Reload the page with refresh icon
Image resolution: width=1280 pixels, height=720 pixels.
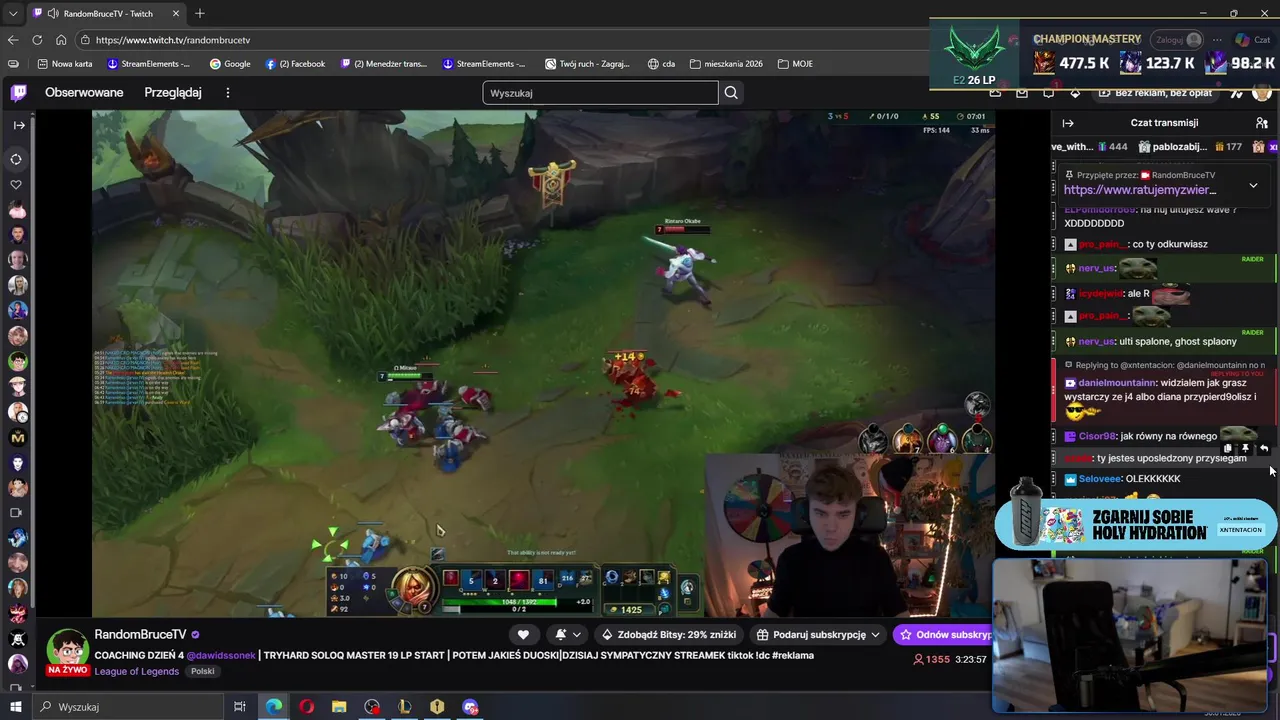(37, 40)
